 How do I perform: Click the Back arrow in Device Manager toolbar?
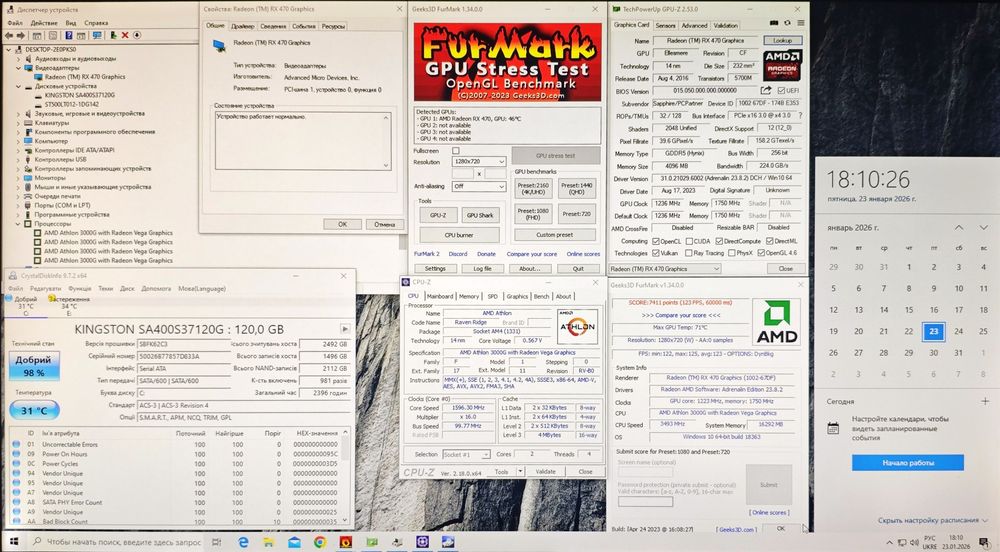click(x=10, y=36)
